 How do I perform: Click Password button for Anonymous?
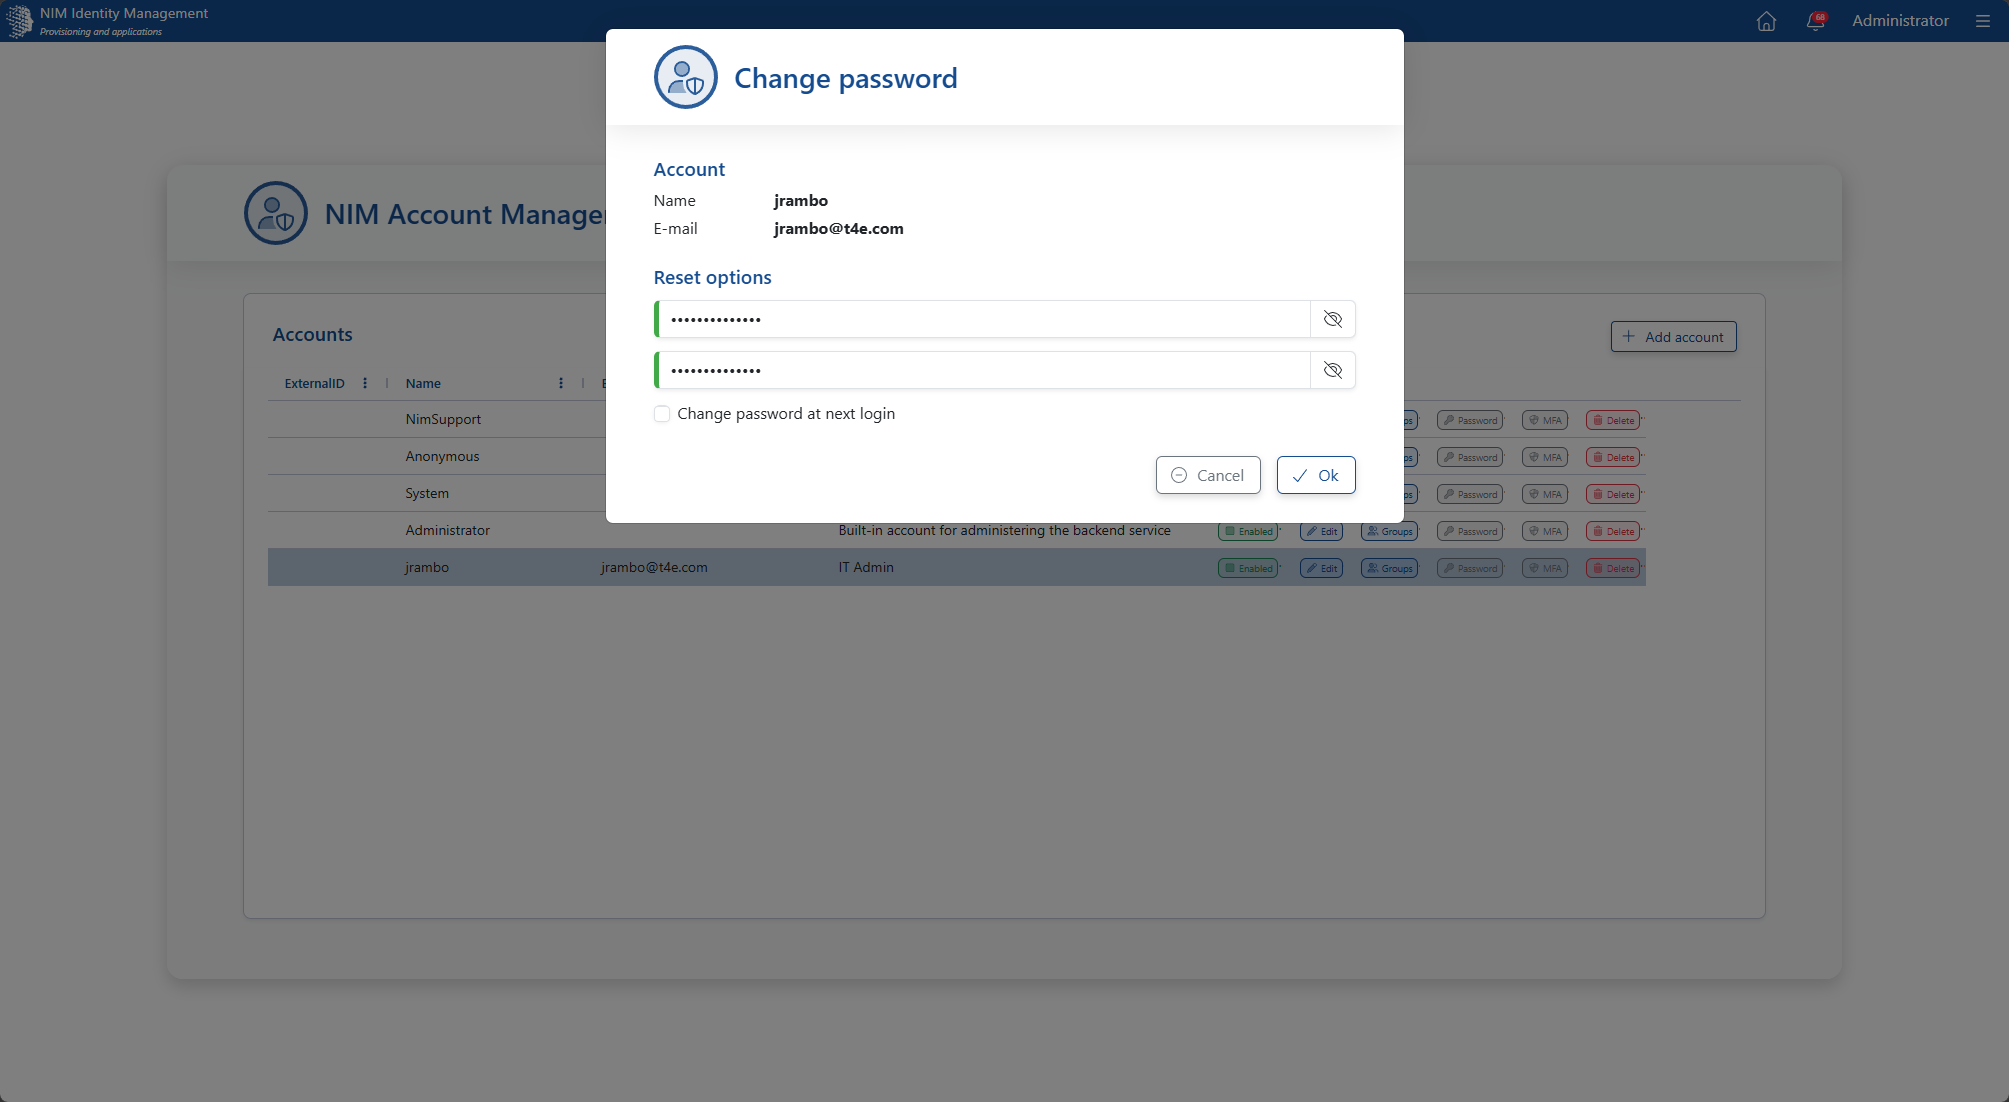tap(1470, 457)
